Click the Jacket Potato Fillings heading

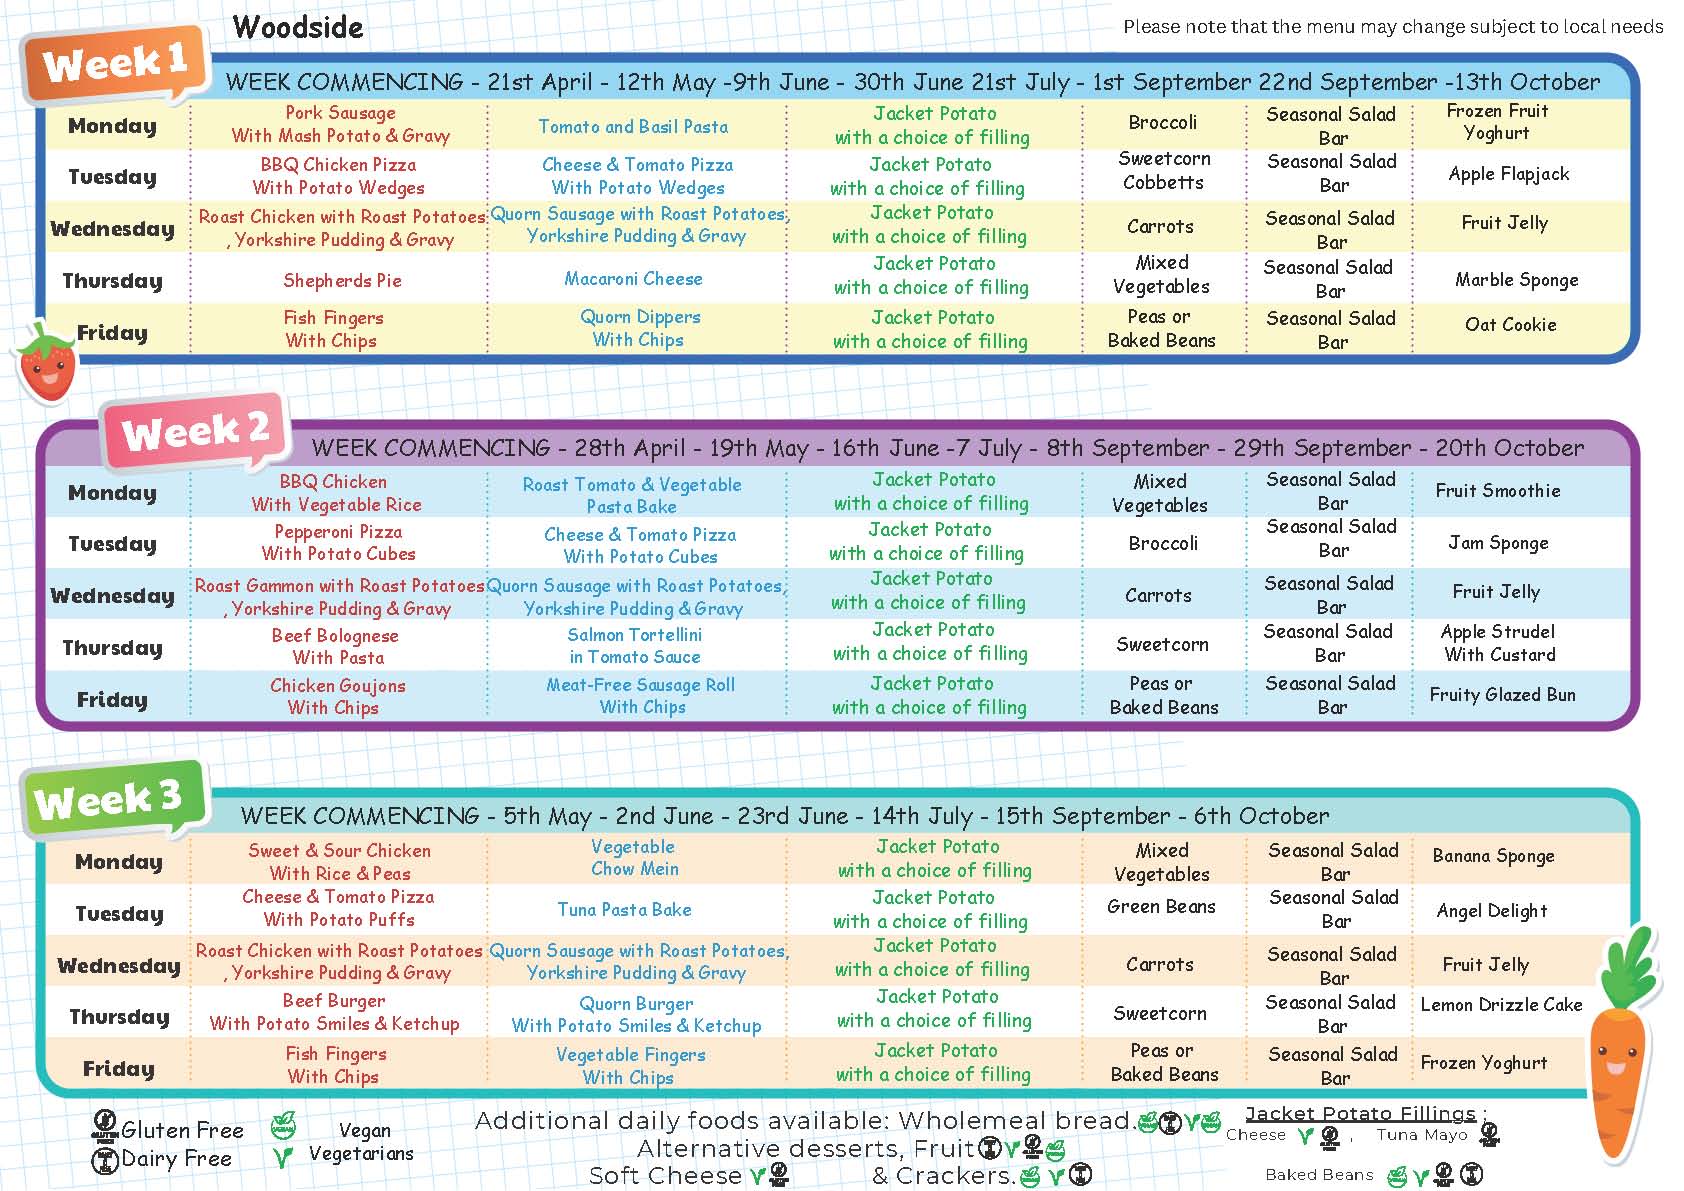click(1361, 1114)
